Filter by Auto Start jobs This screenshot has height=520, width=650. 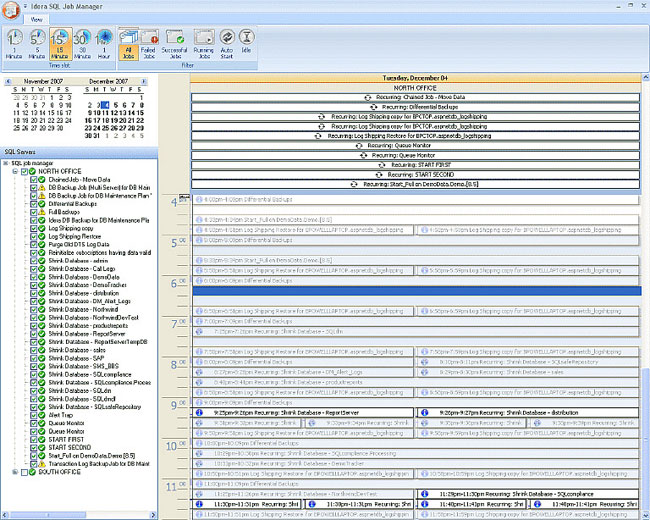pyautogui.click(x=227, y=44)
